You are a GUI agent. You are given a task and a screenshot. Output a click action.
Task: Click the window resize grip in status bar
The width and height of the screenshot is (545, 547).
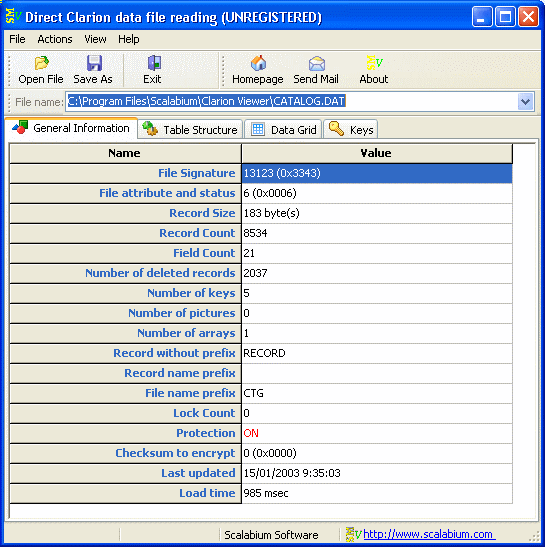pyautogui.click(x=535, y=536)
